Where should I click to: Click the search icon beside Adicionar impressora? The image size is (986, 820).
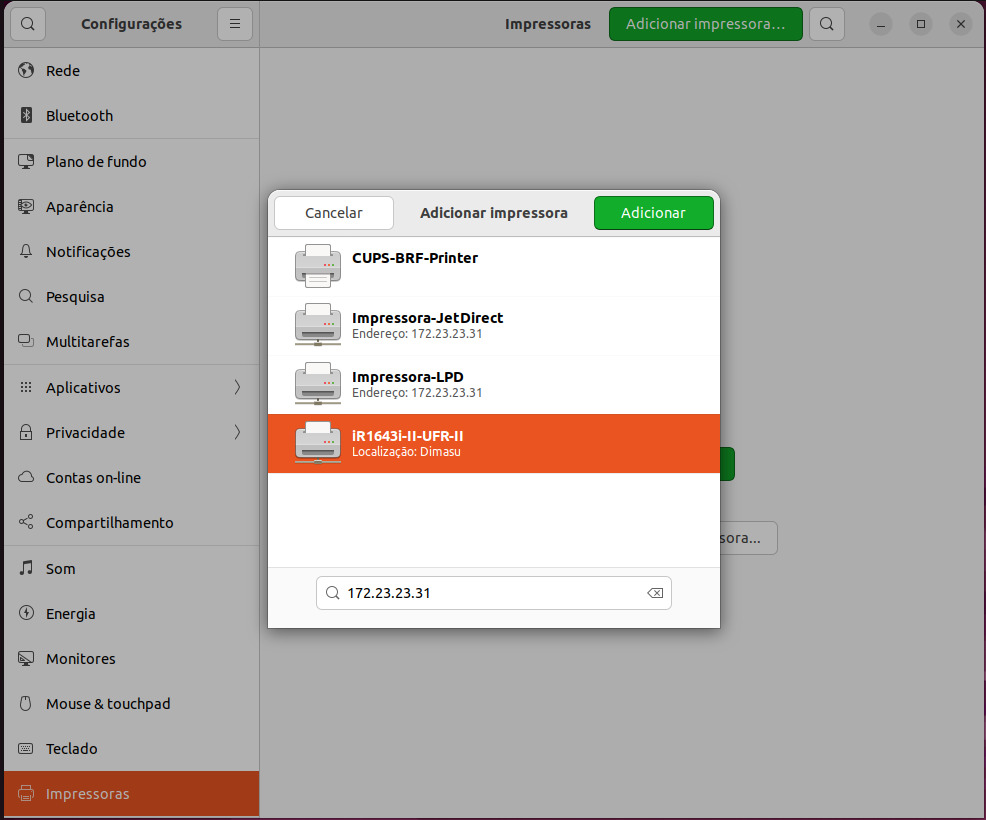click(x=827, y=24)
